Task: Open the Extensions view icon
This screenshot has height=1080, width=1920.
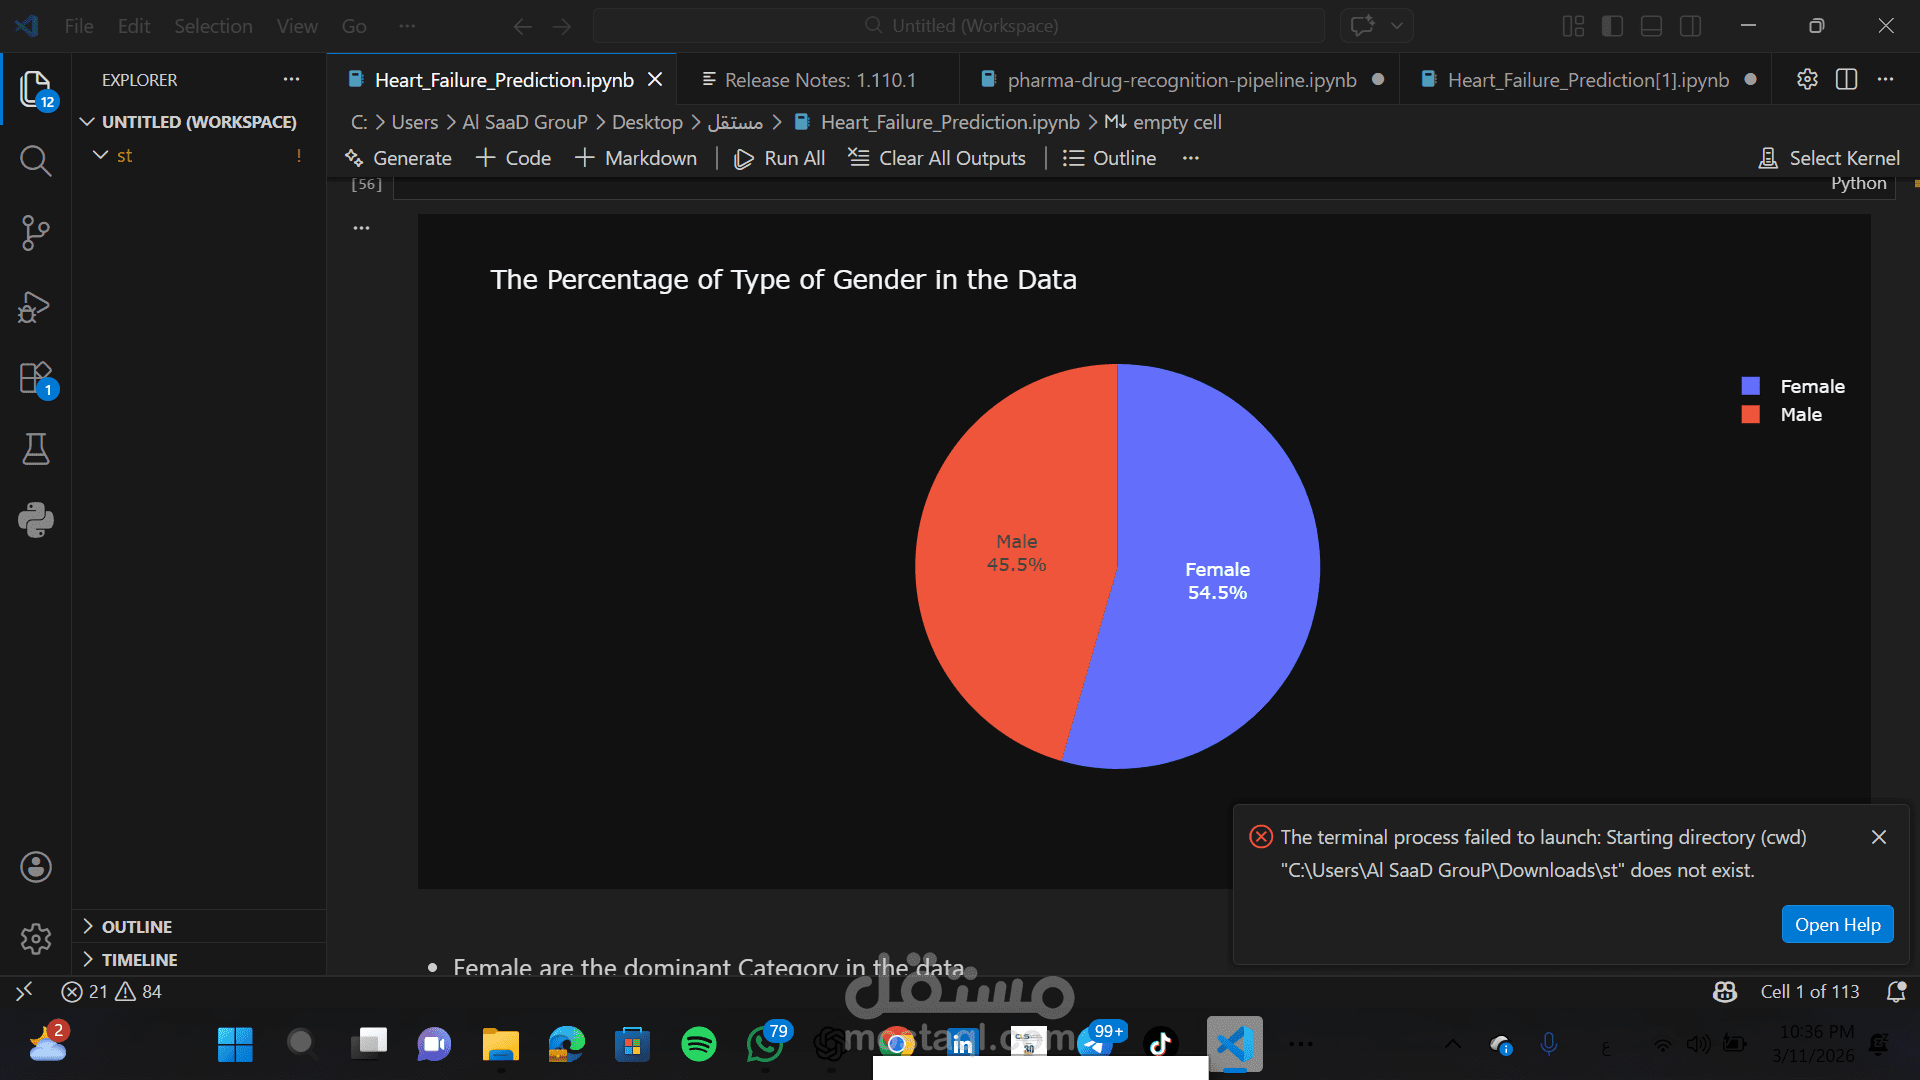Action: [x=35, y=380]
